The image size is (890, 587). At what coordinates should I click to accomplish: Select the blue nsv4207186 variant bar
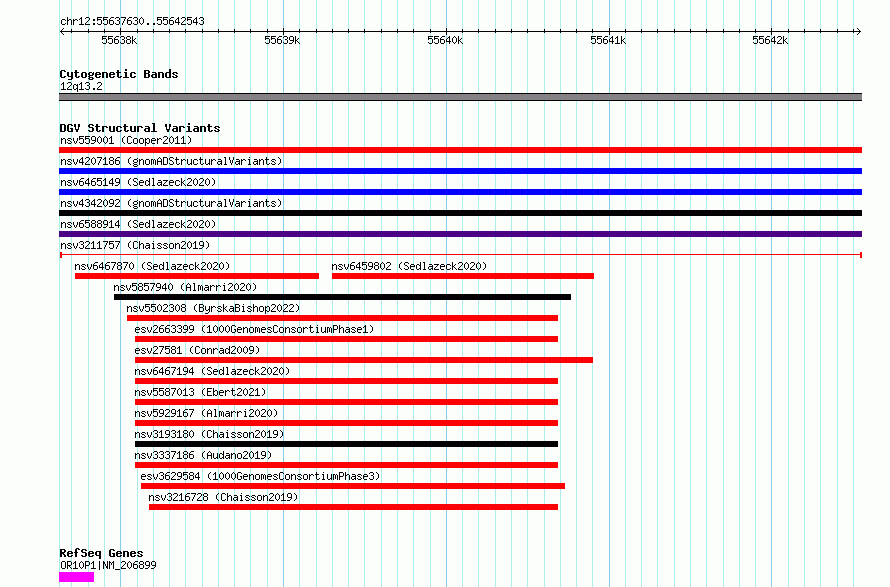click(x=460, y=171)
